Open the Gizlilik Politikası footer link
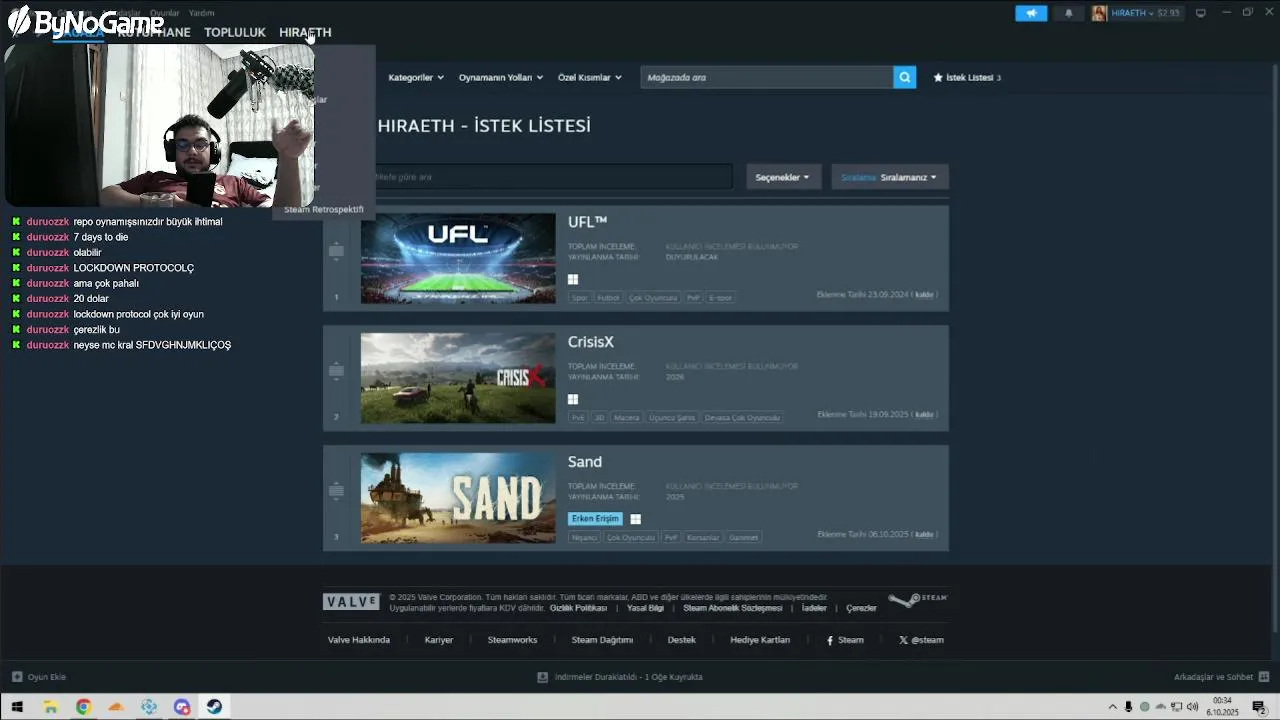Image resolution: width=1280 pixels, height=720 pixels. pyautogui.click(x=578, y=608)
